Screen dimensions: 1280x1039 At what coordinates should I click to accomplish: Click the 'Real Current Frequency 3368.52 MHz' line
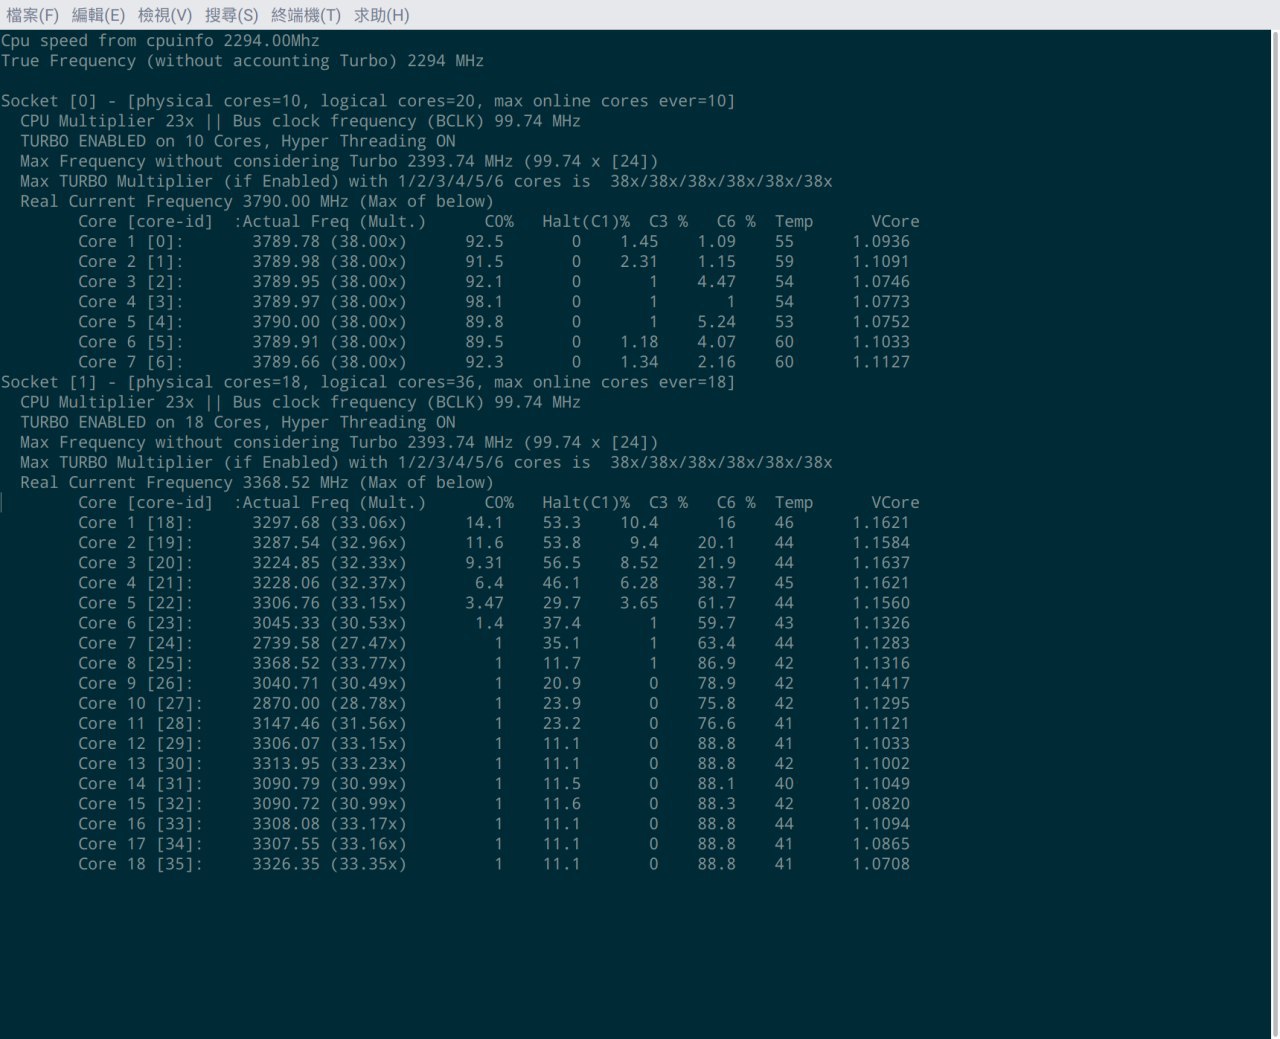click(256, 482)
